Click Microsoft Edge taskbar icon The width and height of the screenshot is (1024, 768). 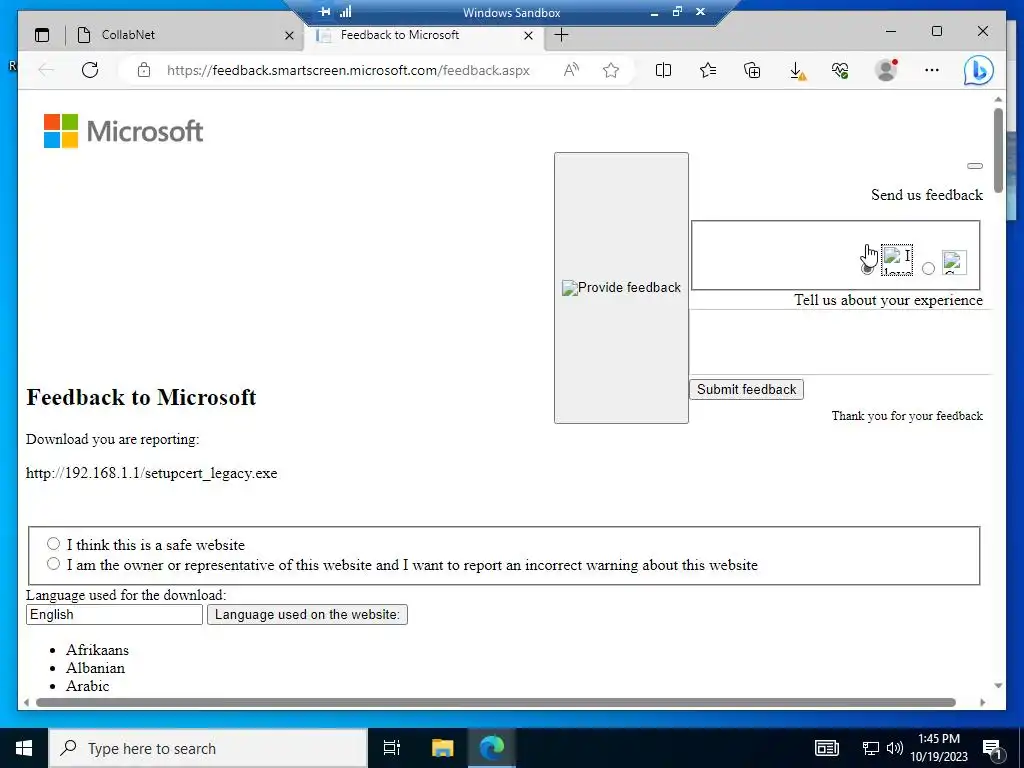[x=492, y=748]
